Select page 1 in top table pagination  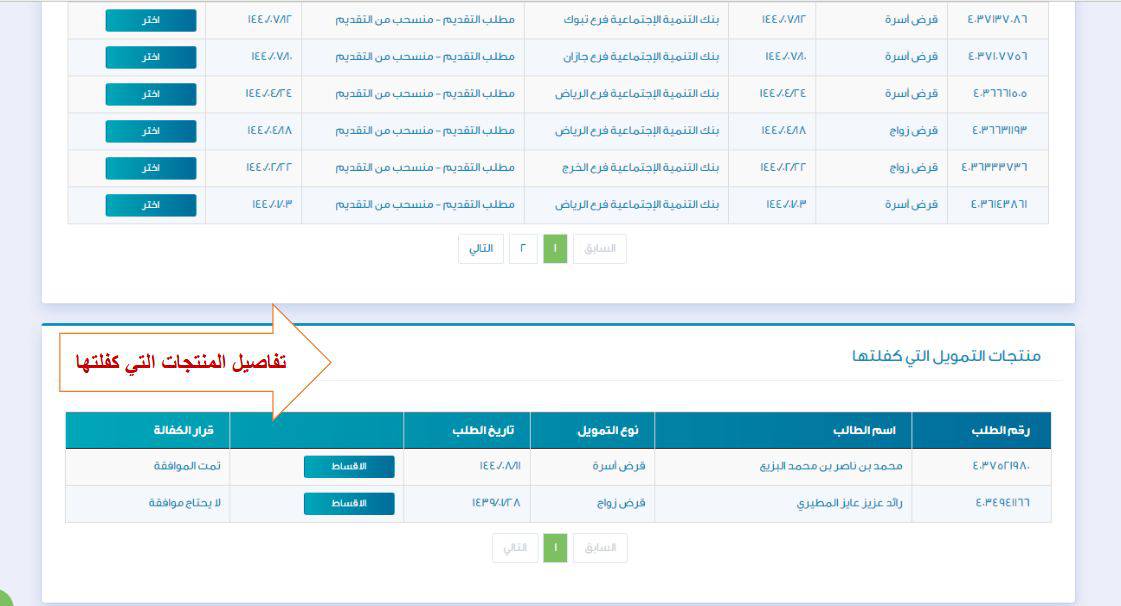point(555,249)
